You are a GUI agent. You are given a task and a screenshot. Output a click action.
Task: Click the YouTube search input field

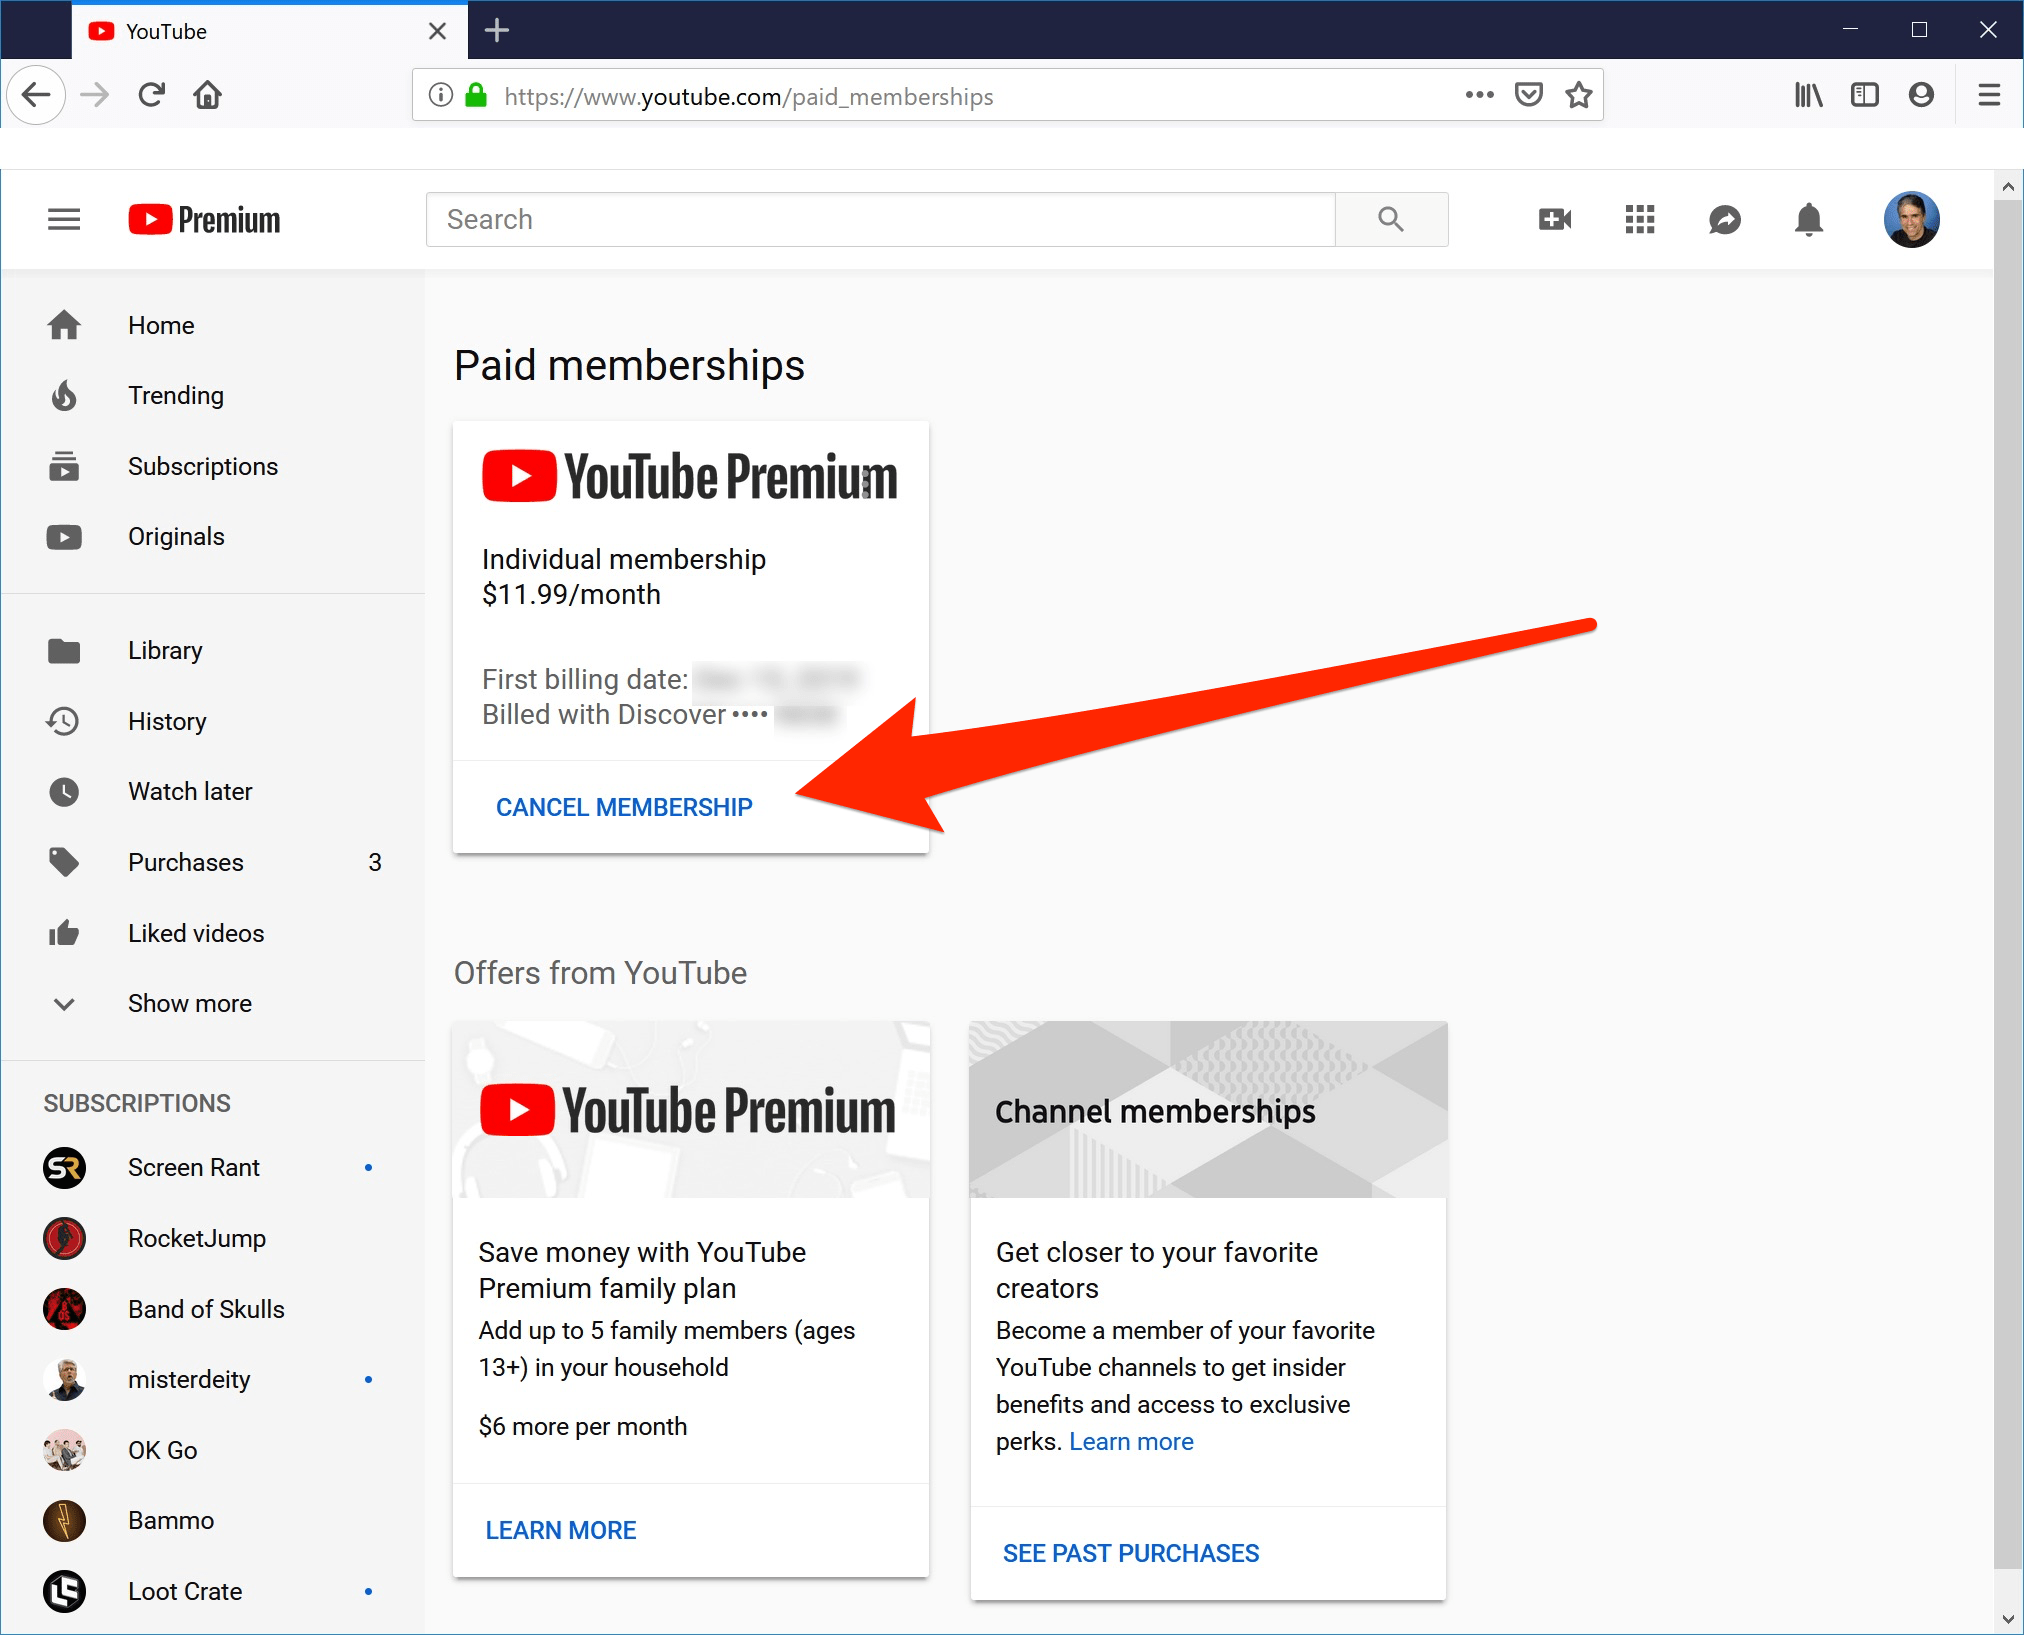tap(880, 219)
